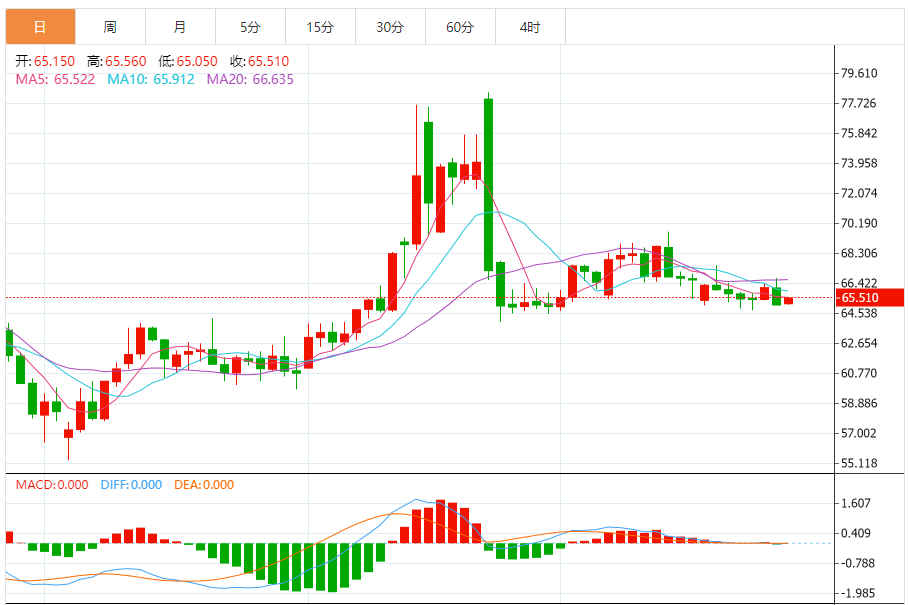Show the 30分 interval chart
908x605 pixels.
click(x=390, y=27)
